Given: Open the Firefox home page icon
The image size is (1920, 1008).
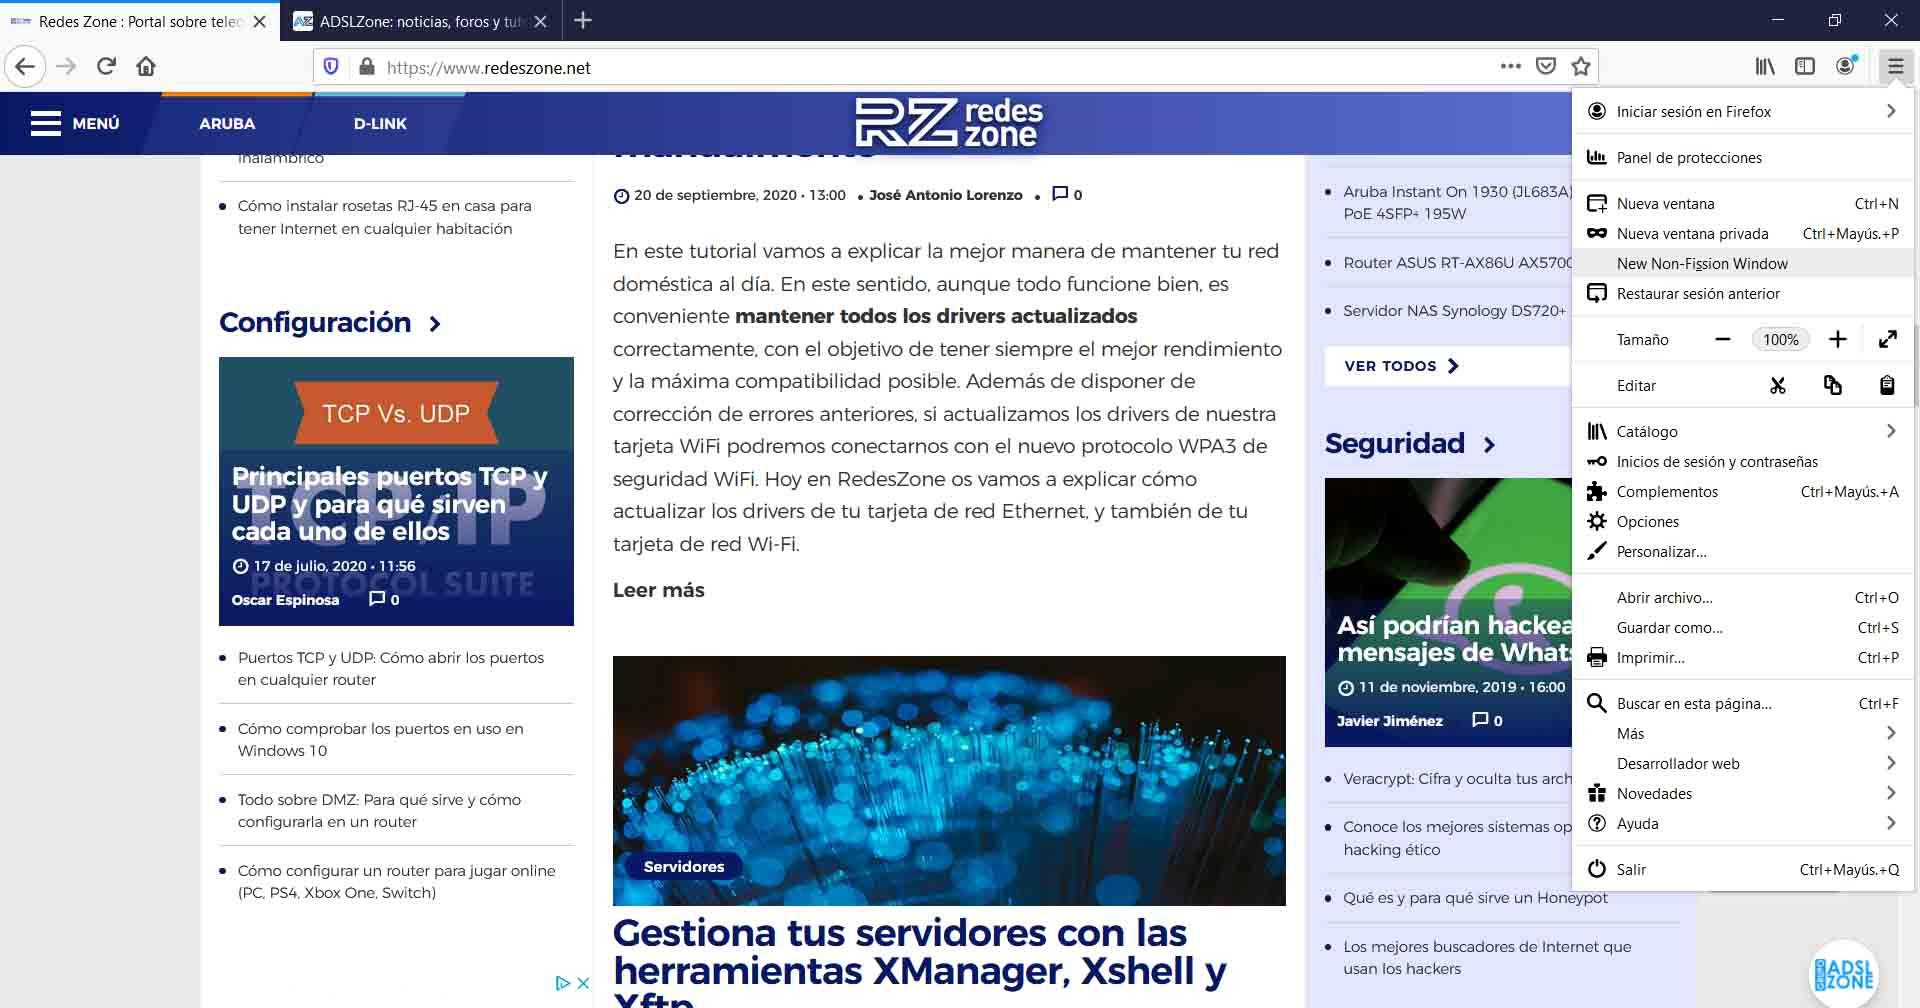Looking at the screenshot, I should (x=146, y=67).
